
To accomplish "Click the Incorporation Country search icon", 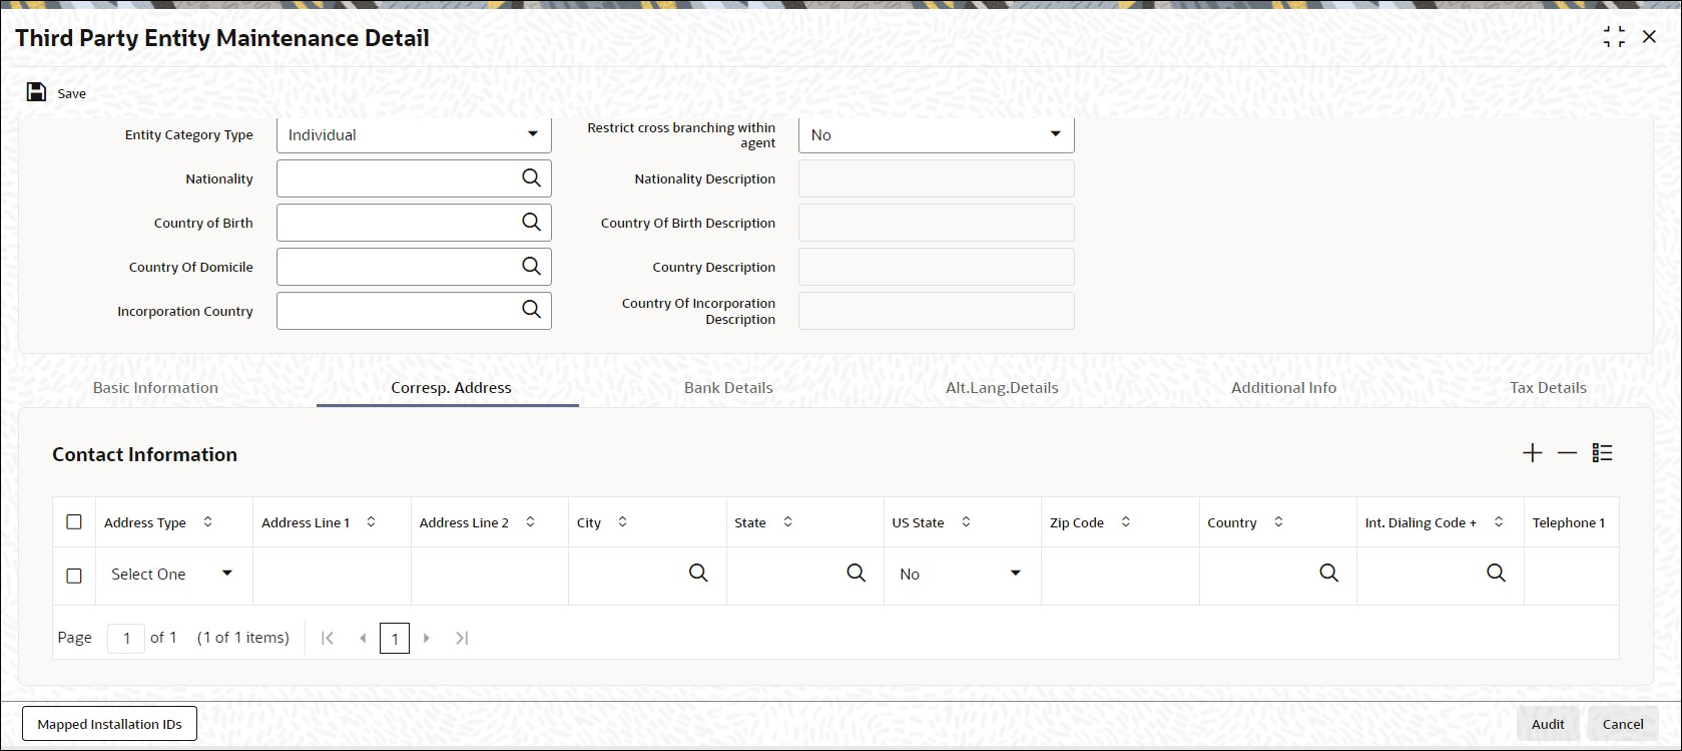I will (531, 310).
